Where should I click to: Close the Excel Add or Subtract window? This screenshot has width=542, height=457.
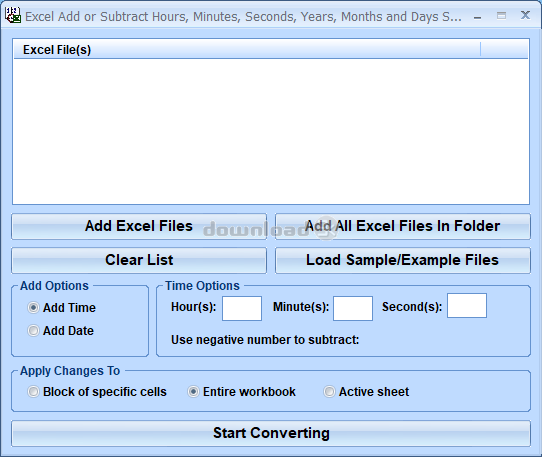click(x=525, y=15)
